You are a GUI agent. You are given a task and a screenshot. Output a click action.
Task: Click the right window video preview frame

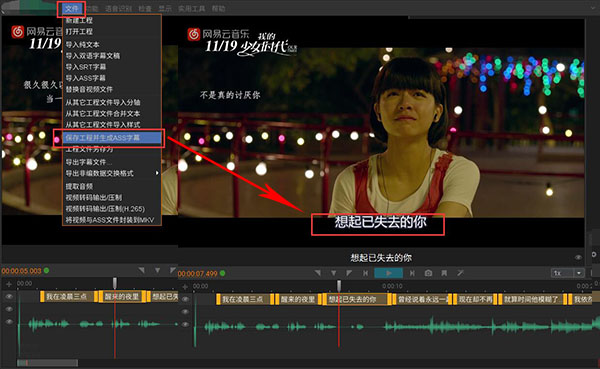coord(381,132)
